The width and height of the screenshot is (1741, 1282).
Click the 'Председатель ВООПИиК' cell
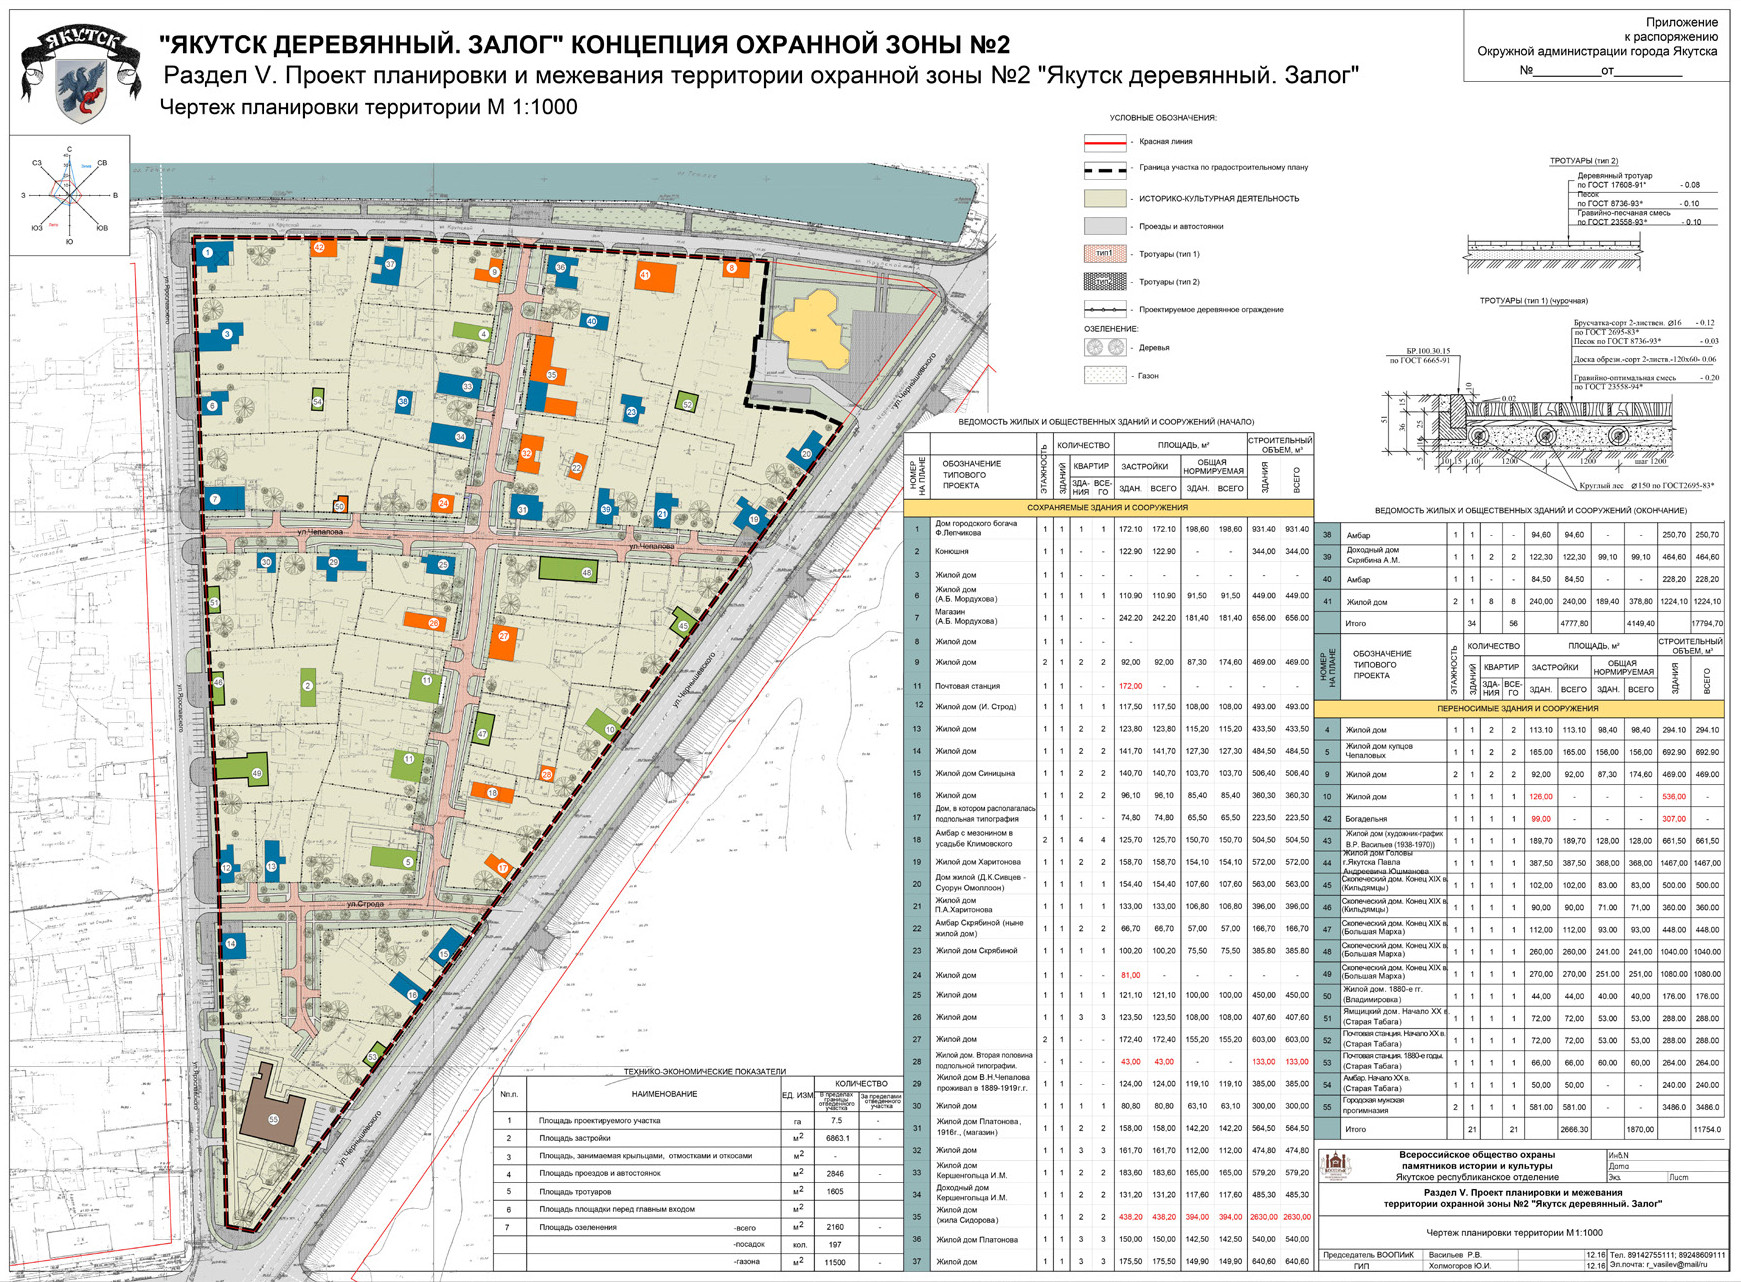tap(1368, 1254)
